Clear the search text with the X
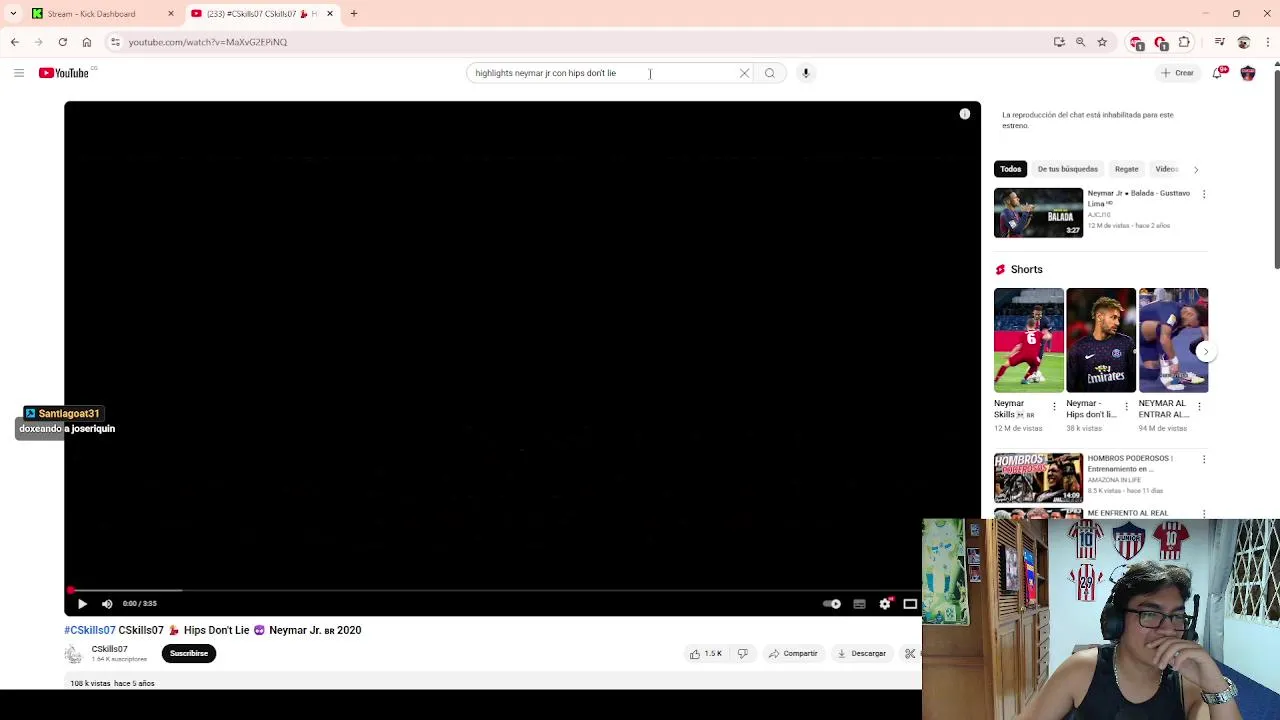This screenshot has height=720, width=1280. [x=744, y=73]
